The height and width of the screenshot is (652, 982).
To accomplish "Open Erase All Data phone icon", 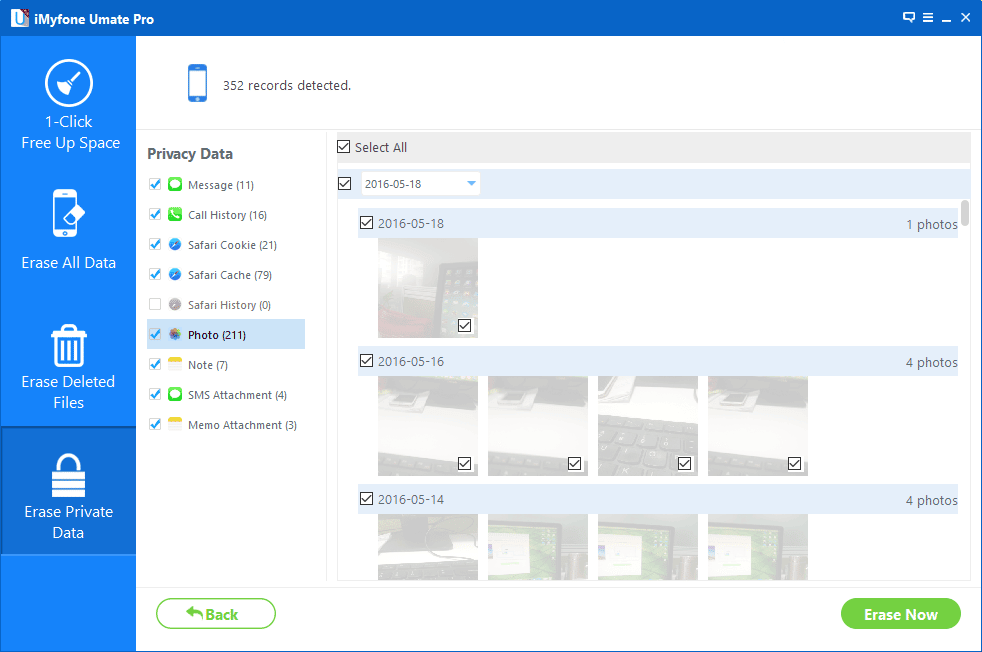I will pyautogui.click(x=68, y=214).
